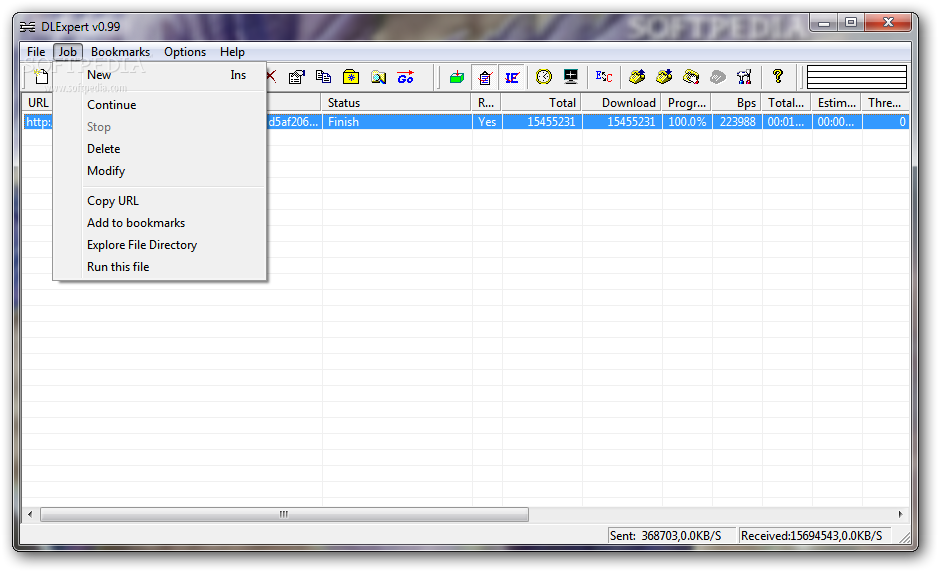Click the URL column header
The width and height of the screenshot is (939, 572).
38,103
